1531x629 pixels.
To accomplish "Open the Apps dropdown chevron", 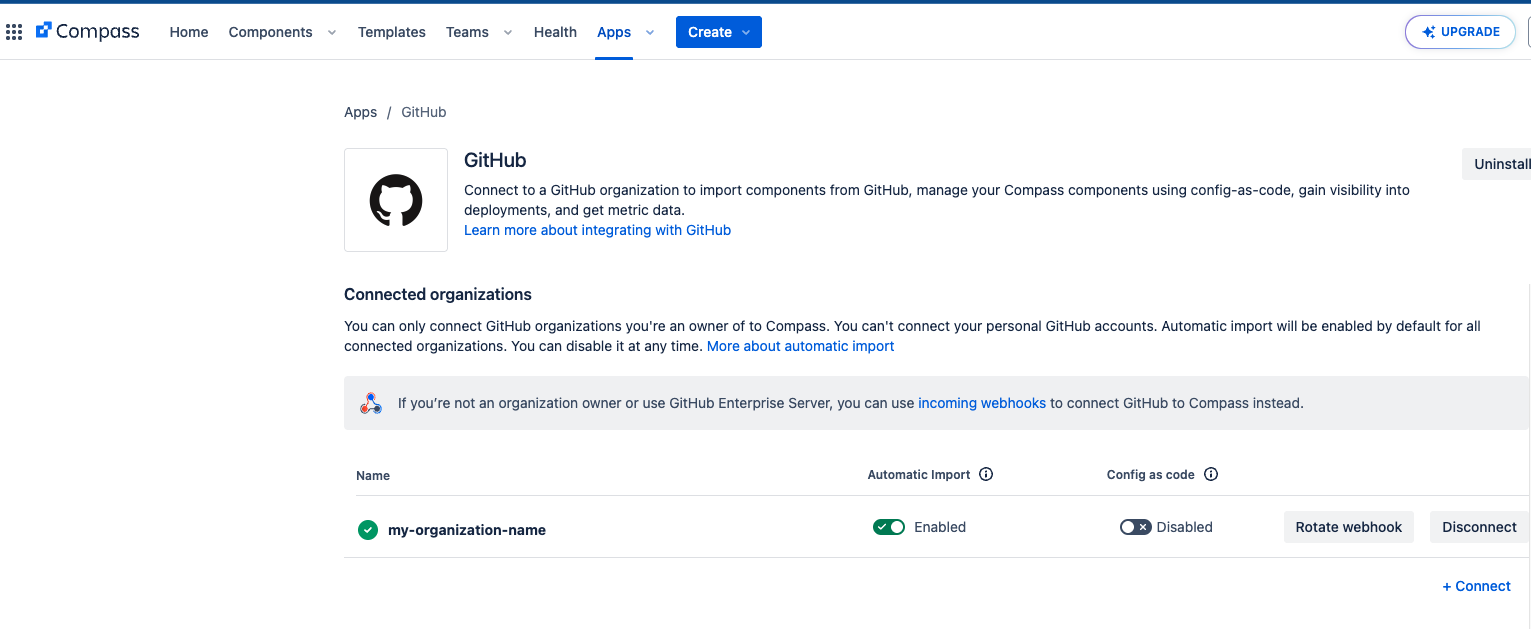I will tap(650, 32).
